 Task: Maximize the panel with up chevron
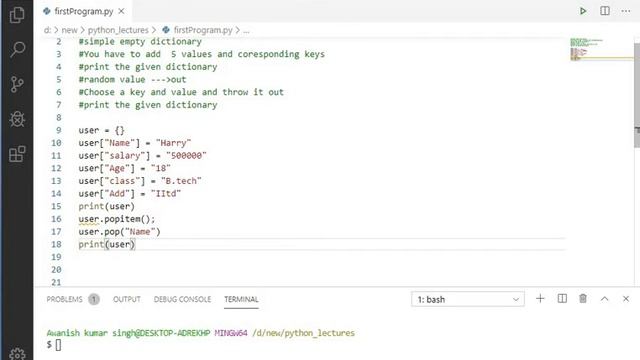[604, 299]
